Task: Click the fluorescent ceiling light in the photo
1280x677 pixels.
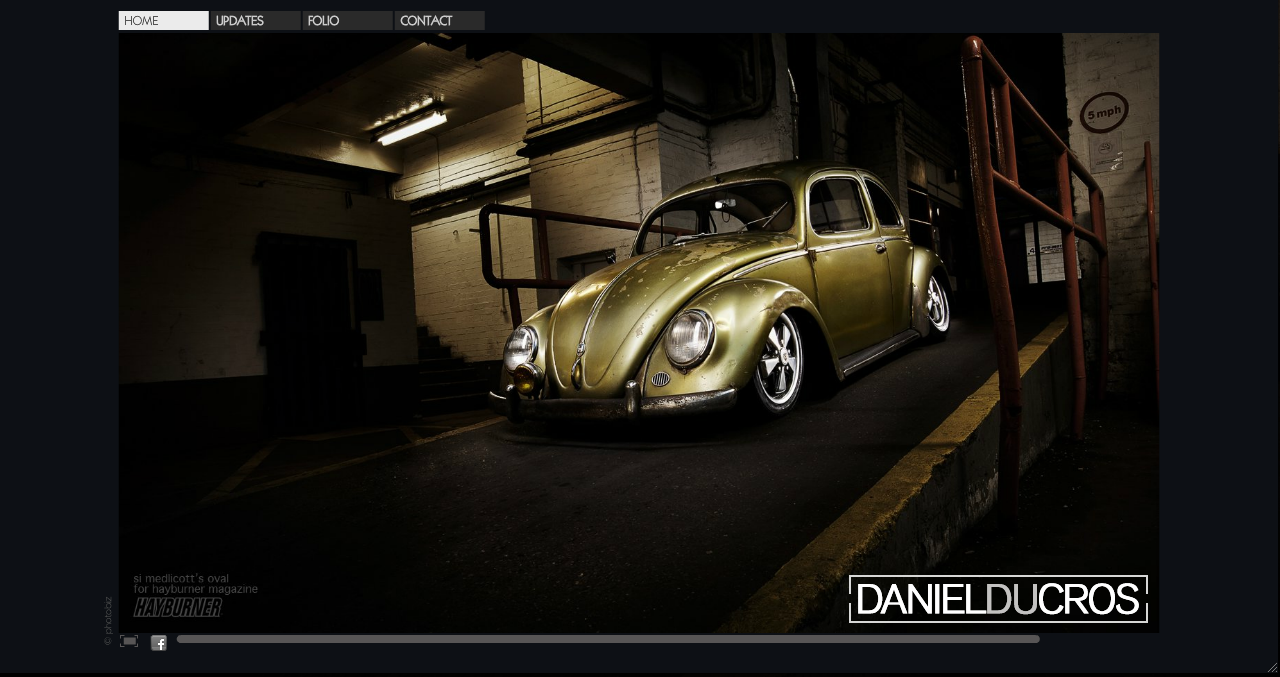Action: click(x=411, y=127)
